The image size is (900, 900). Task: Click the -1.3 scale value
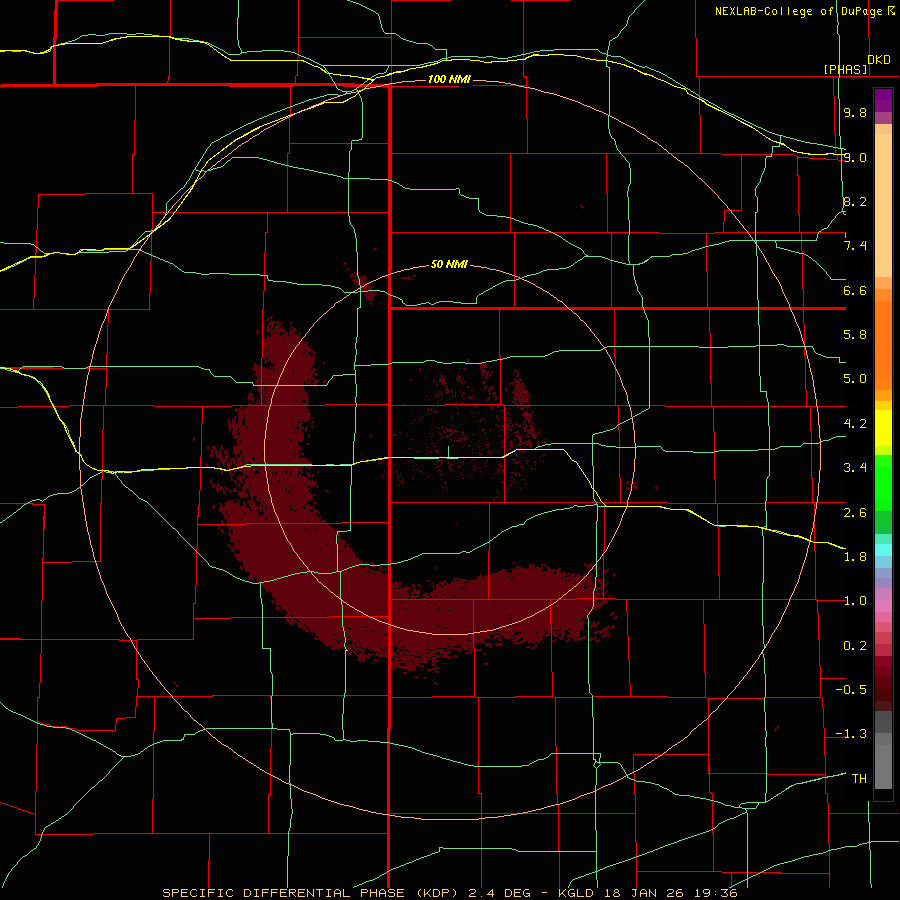coord(851,734)
